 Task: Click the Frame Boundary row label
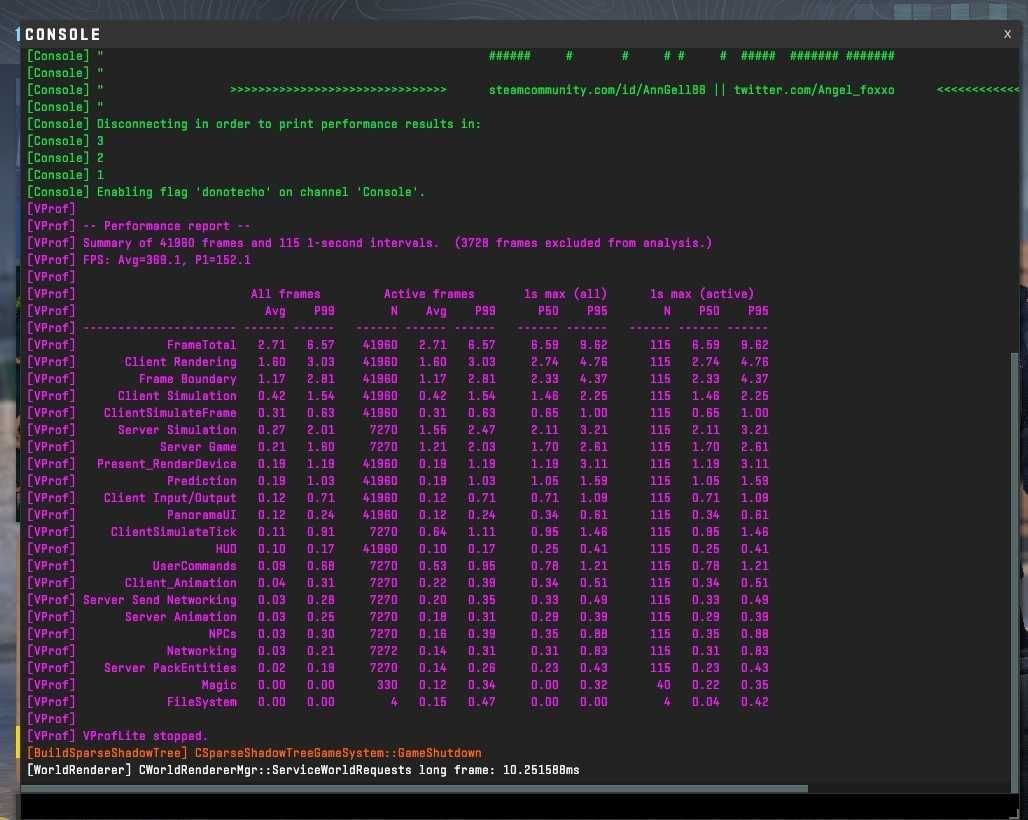188,379
